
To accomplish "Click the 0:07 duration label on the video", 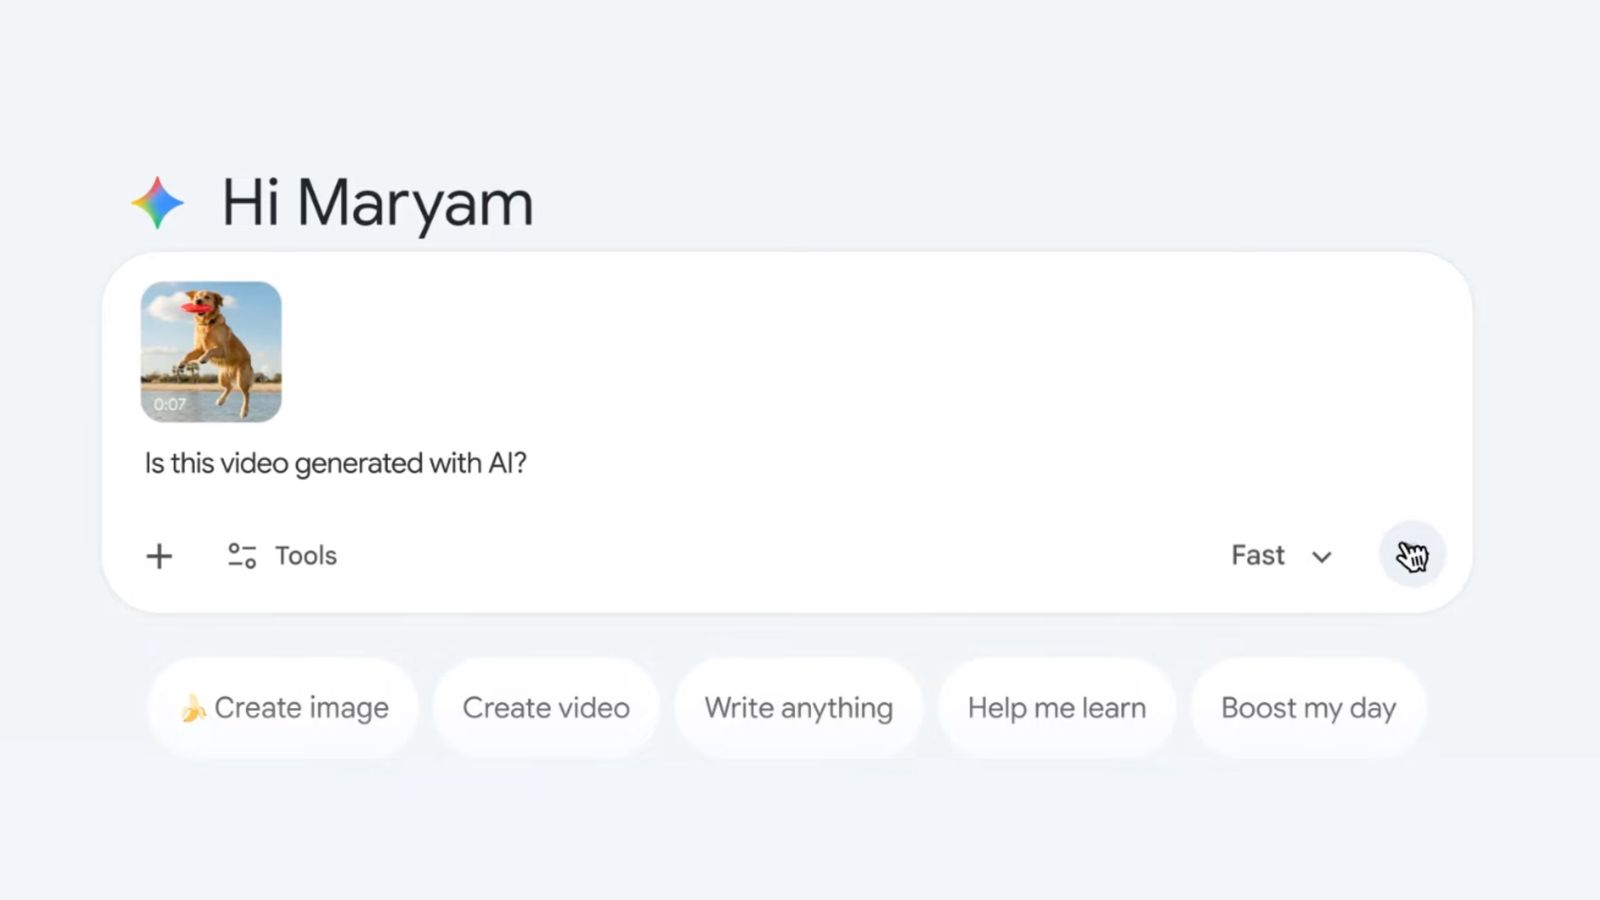I will click(x=170, y=404).
